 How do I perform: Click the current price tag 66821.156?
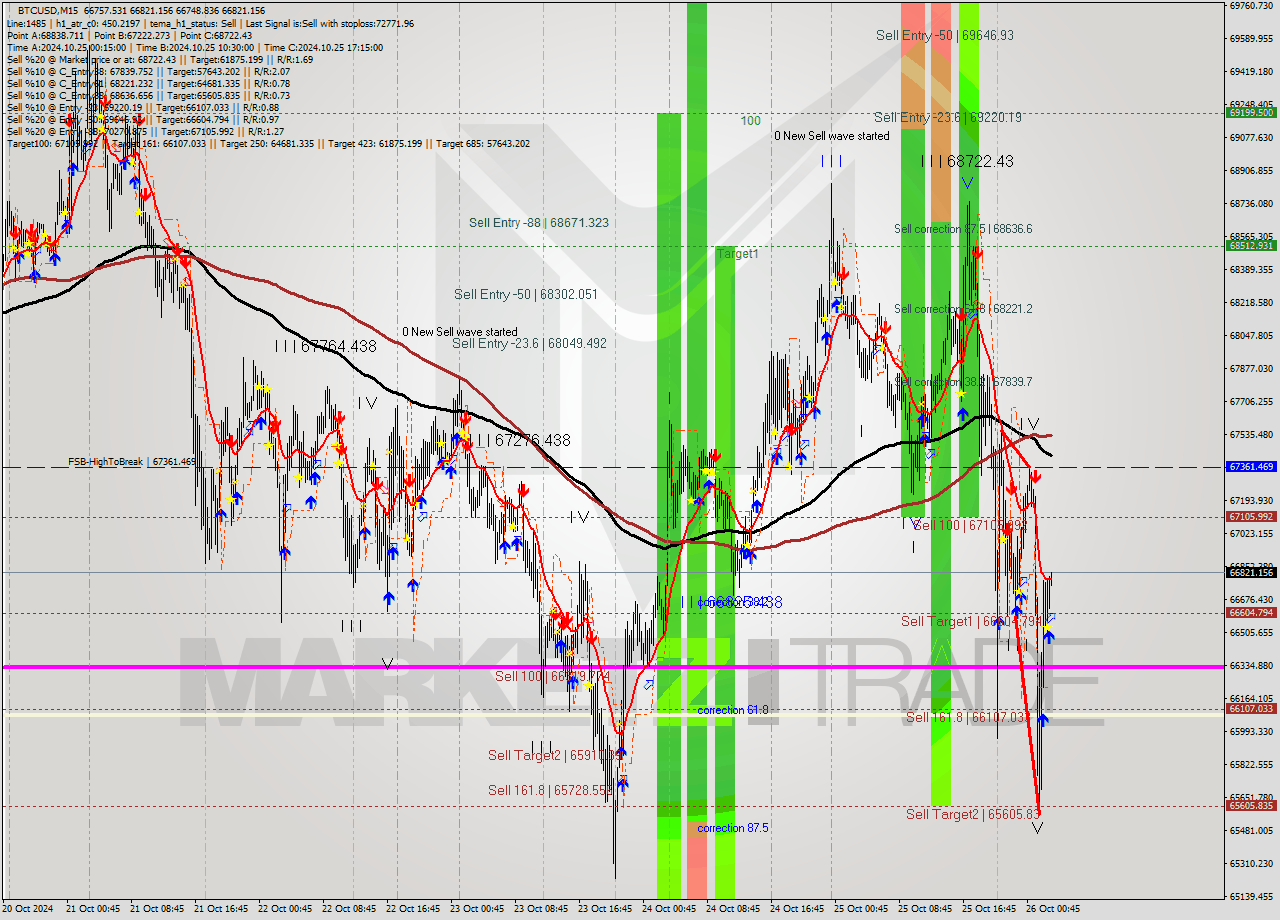click(x=1250, y=572)
